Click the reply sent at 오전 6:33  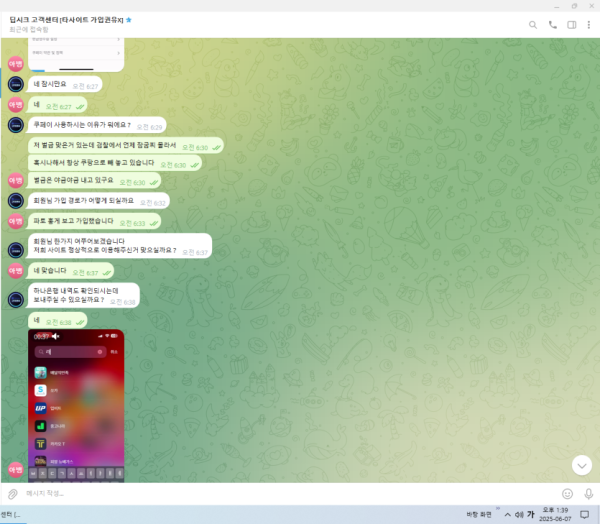coord(94,221)
